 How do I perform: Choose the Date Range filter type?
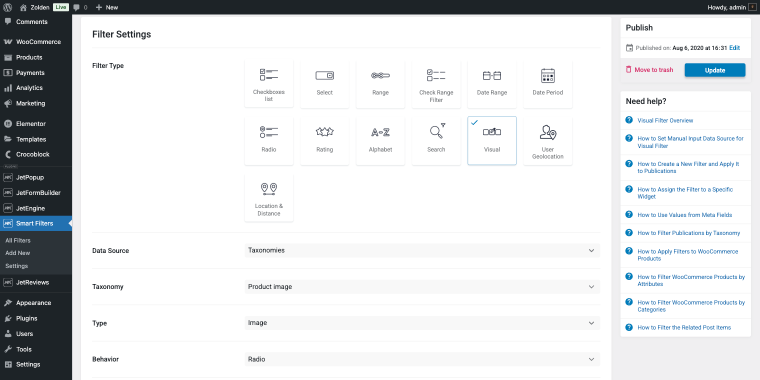coord(491,84)
